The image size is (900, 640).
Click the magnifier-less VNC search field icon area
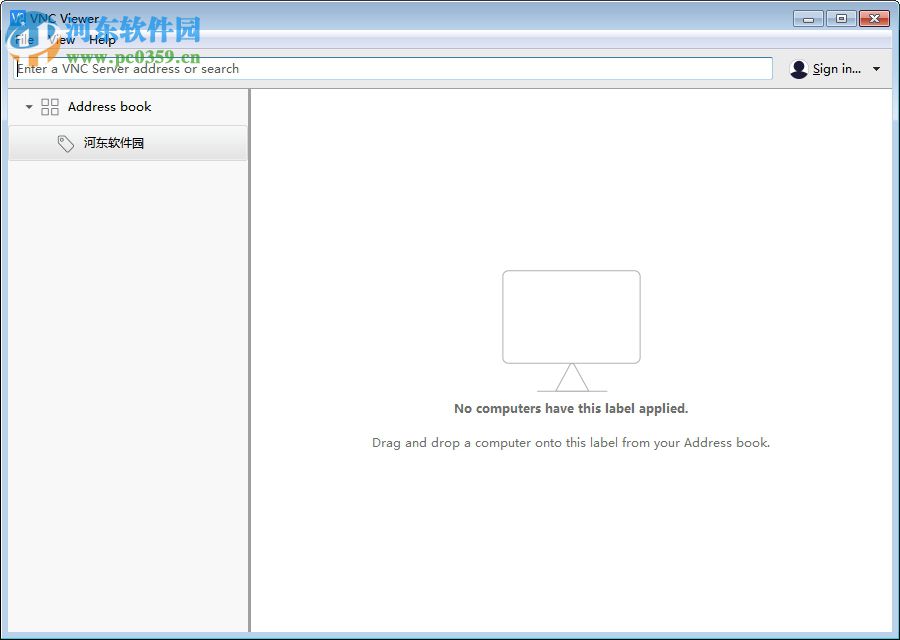[22, 68]
